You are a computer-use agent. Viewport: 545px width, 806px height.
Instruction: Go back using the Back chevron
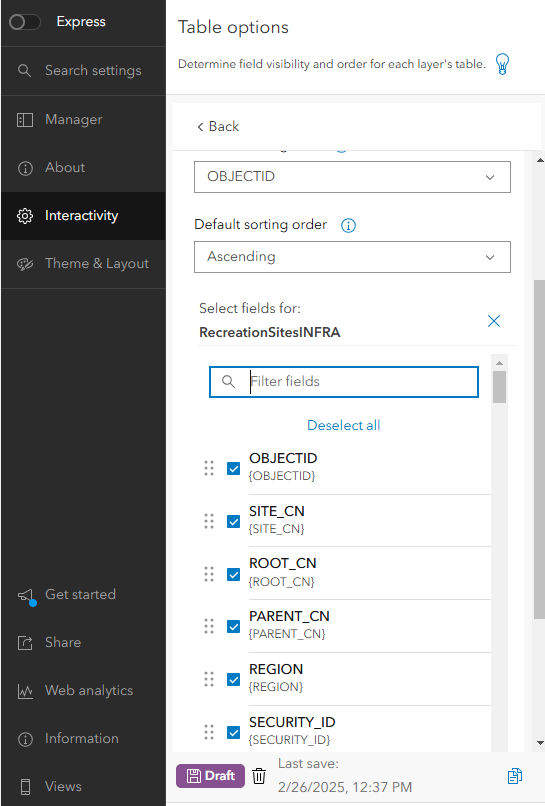[x=218, y=126]
